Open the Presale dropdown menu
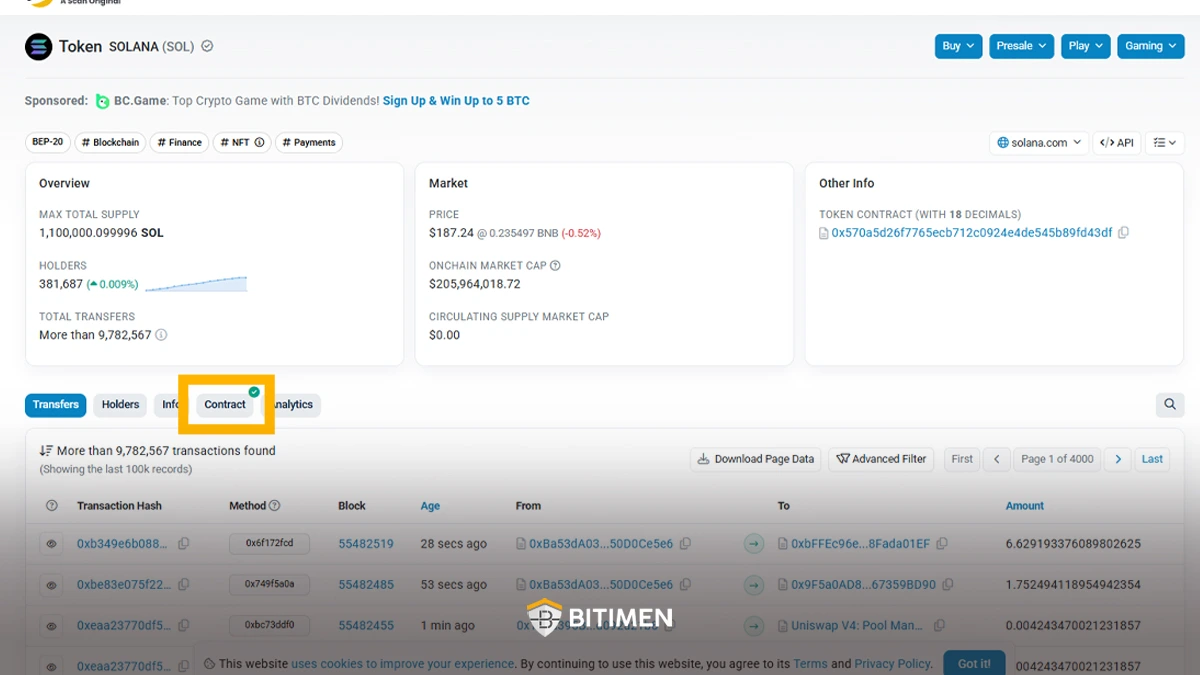This screenshot has height=675, width=1200. pos(1022,46)
